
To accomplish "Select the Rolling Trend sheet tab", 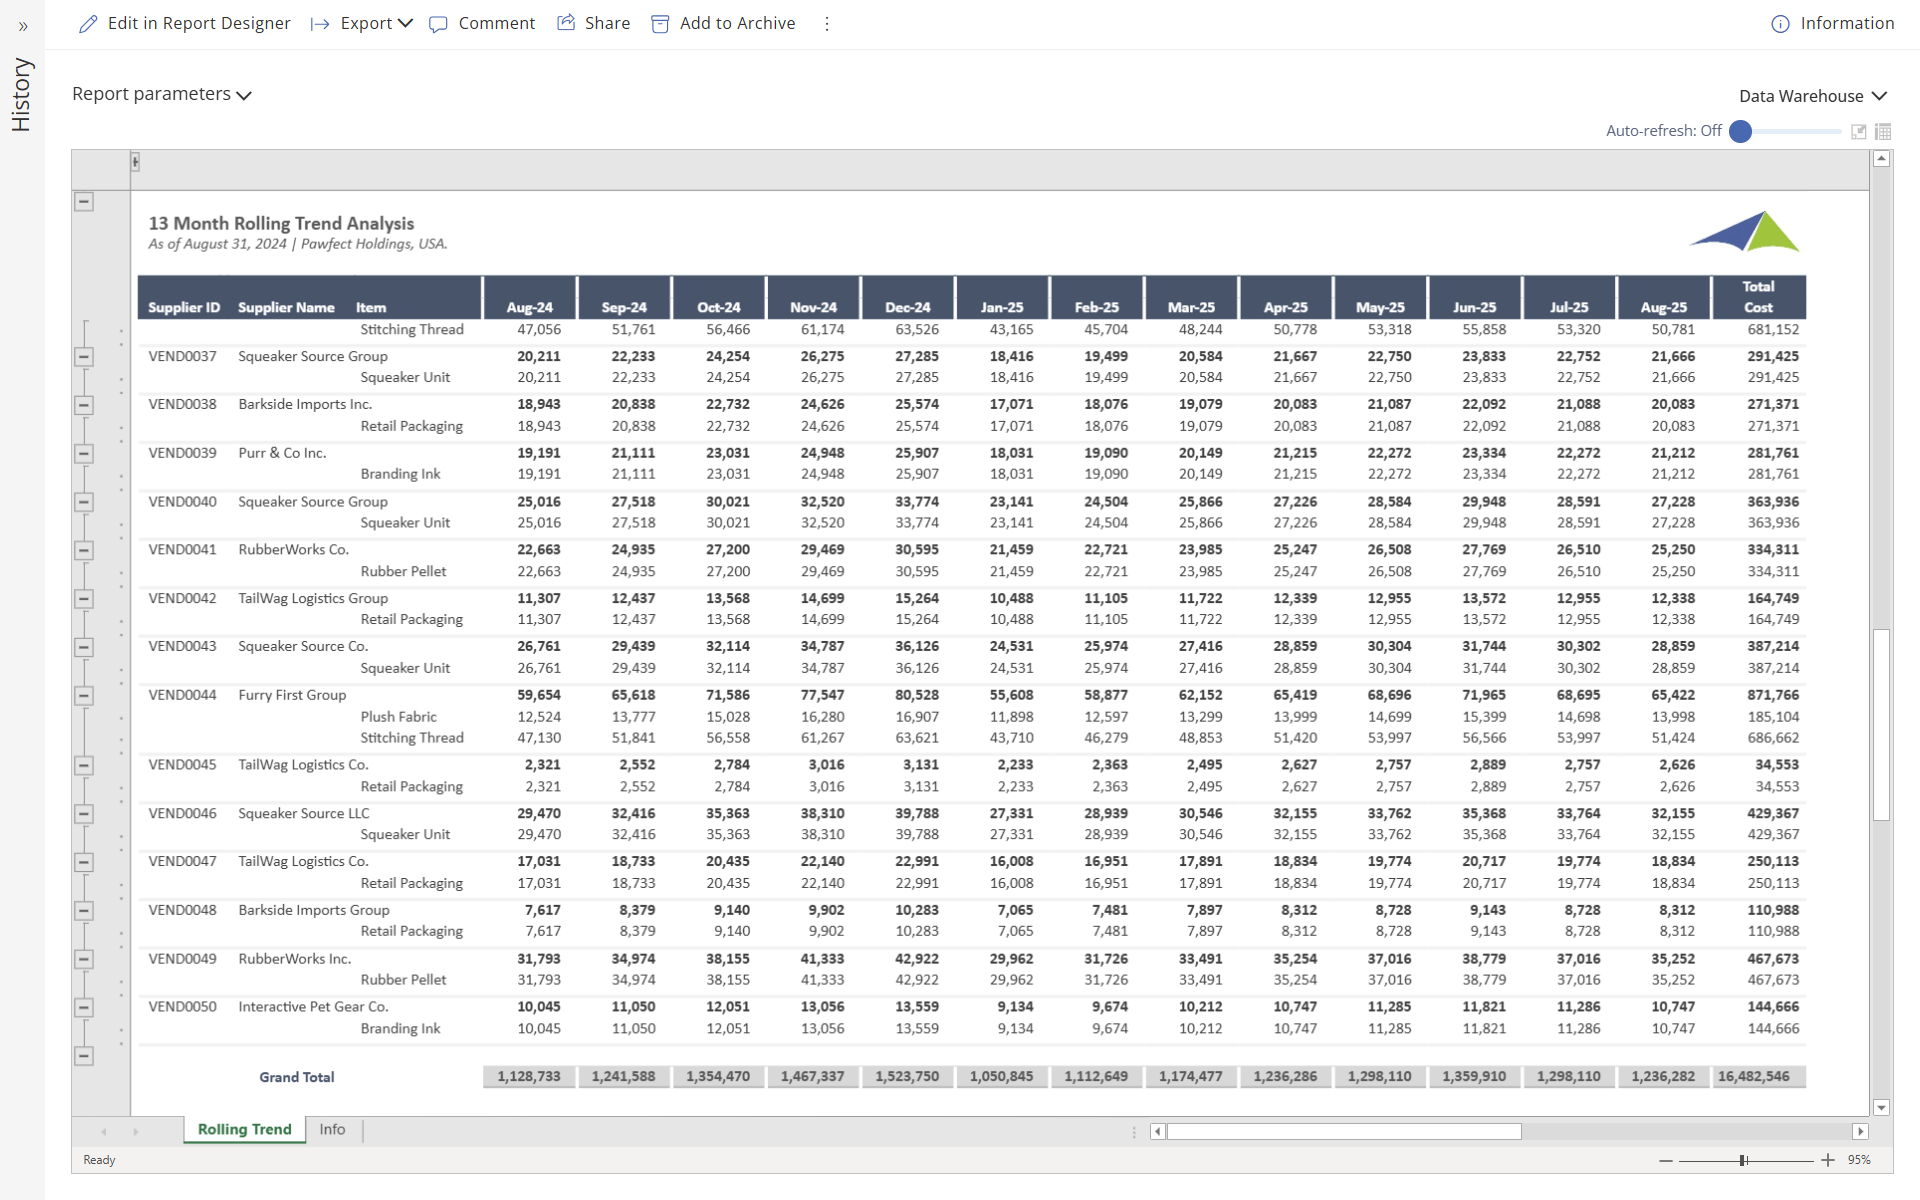I will click(x=244, y=1130).
